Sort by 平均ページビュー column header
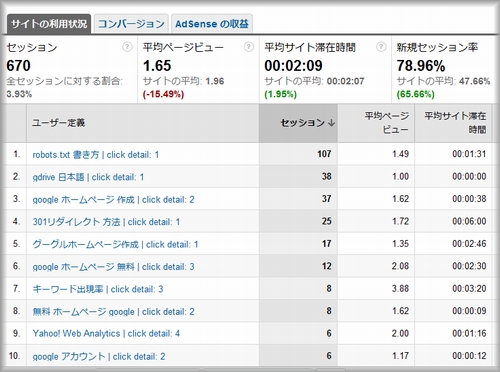 pyautogui.click(x=376, y=123)
